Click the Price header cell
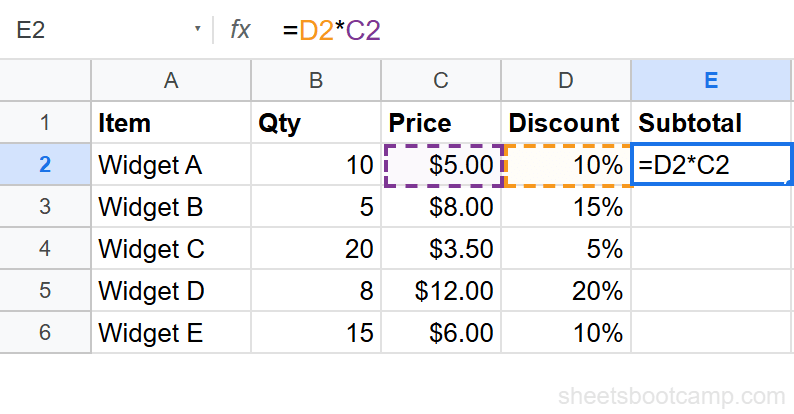Viewport: 794px width, 414px height. 441,122
